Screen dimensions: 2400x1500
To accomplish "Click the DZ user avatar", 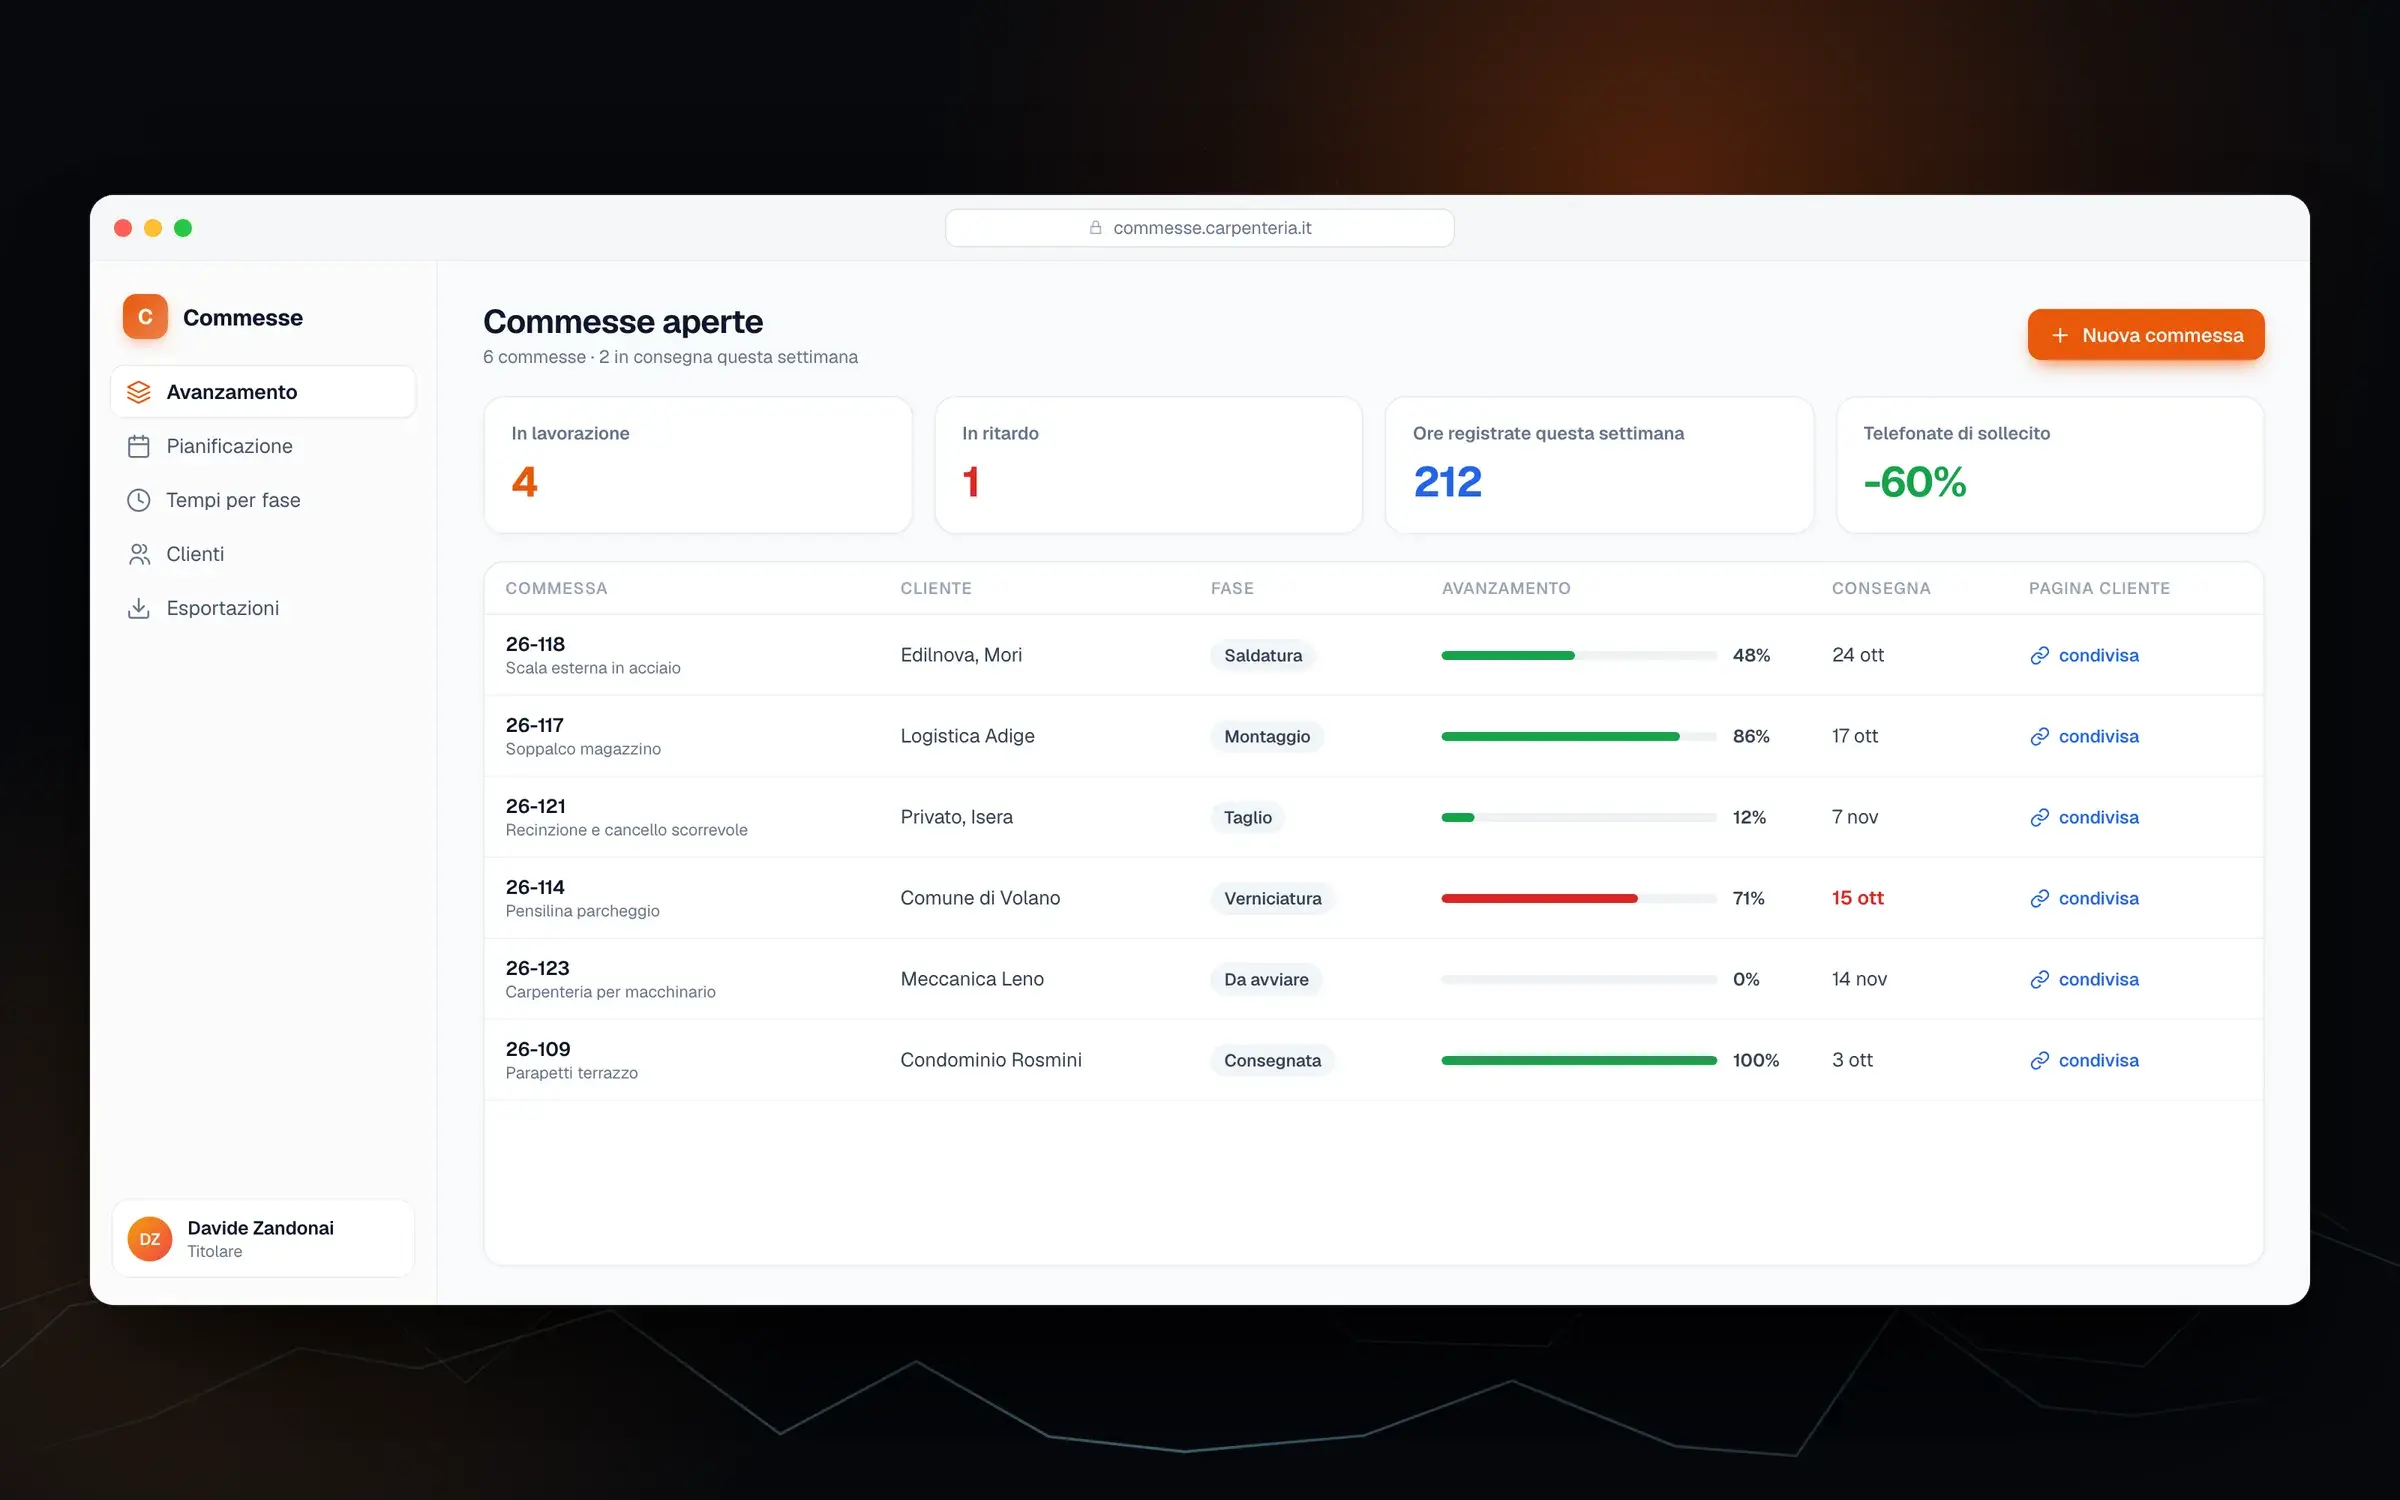I will click(150, 1239).
